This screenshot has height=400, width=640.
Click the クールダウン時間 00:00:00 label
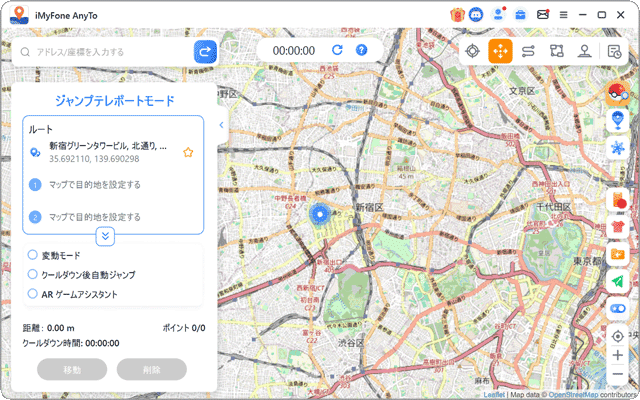71,343
